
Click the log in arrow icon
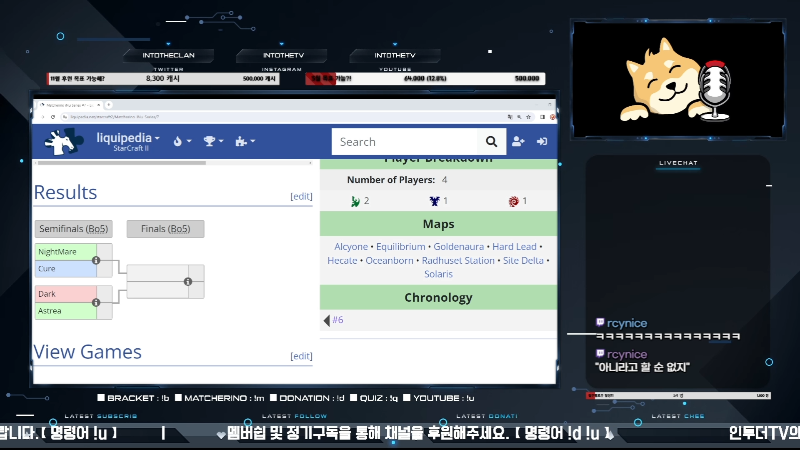coord(542,141)
